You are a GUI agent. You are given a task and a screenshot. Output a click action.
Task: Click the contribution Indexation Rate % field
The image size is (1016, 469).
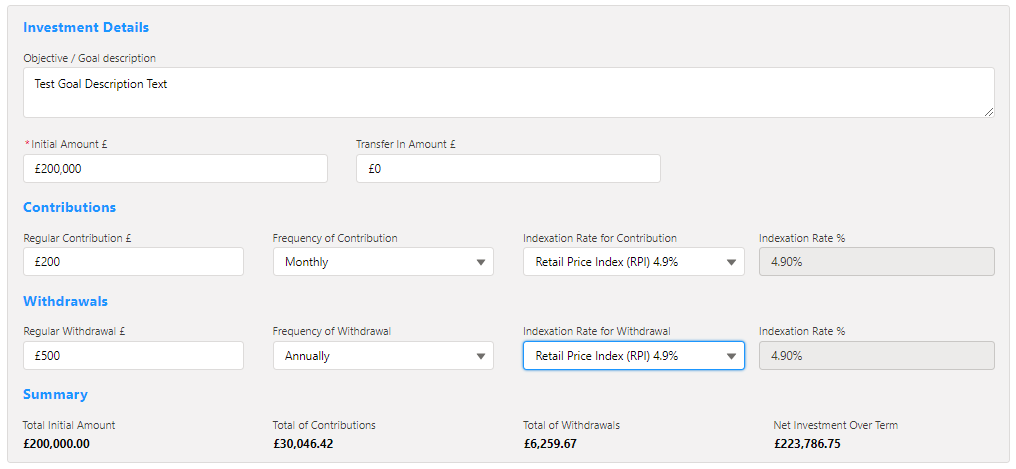(x=876, y=262)
